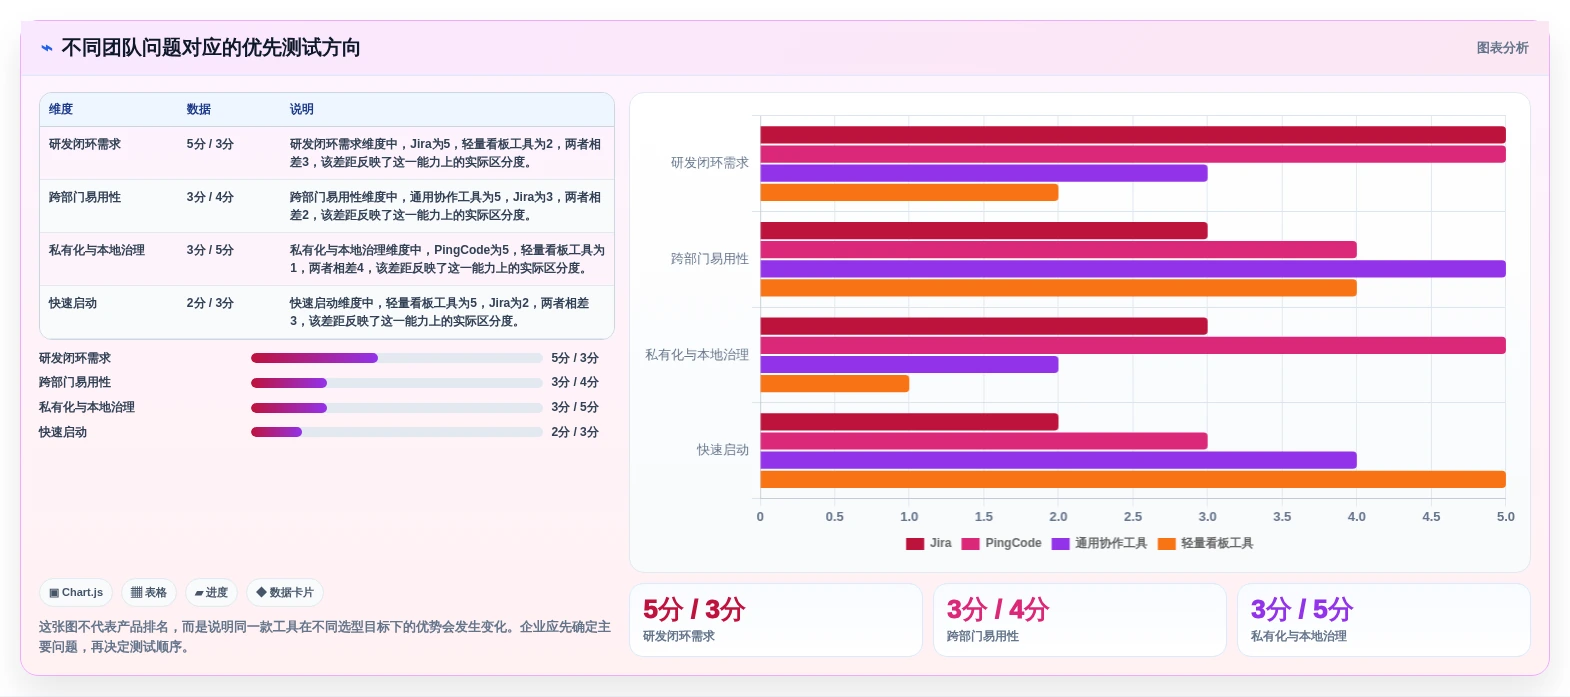The height and width of the screenshot is (697, 1570).
Task: Click the description starting 快速启动维度中
Action: (x=440, y=312)
